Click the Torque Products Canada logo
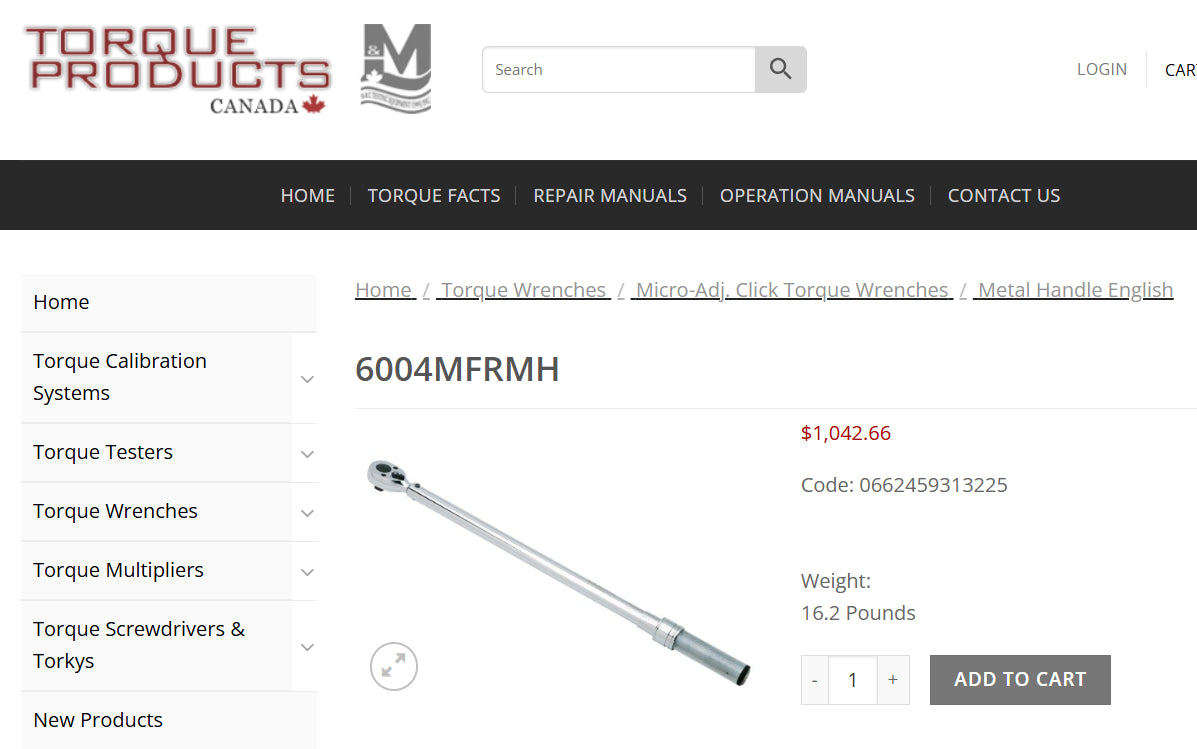This screenshot has width=1197, height=749. click(x=179, y=69)
